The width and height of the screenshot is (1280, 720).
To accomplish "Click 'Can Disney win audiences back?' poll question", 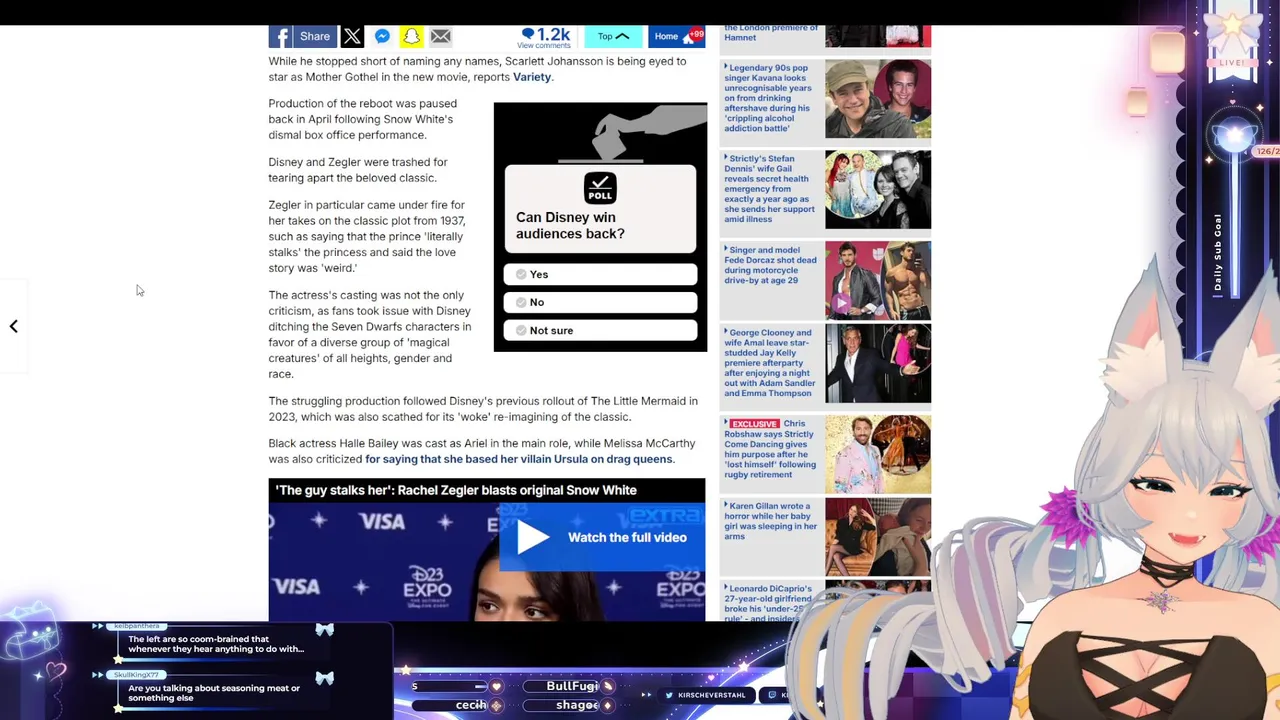I will click(x=570, y=225).
